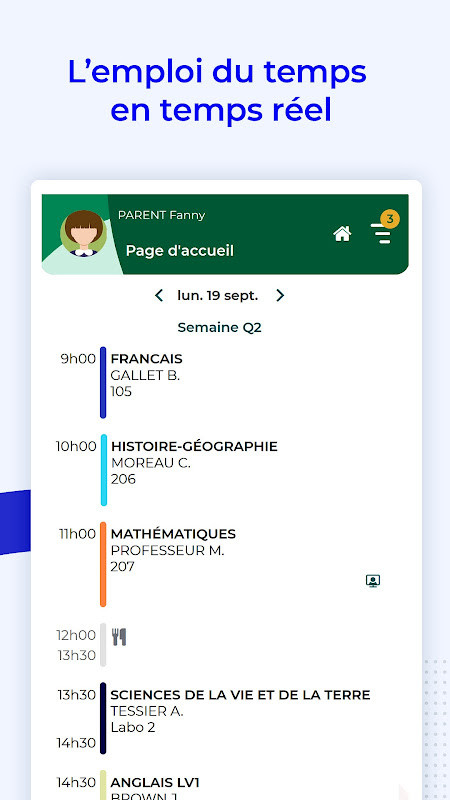
Task: Click the PARENT Fanny account name
Action: click(x=161, y=215)
